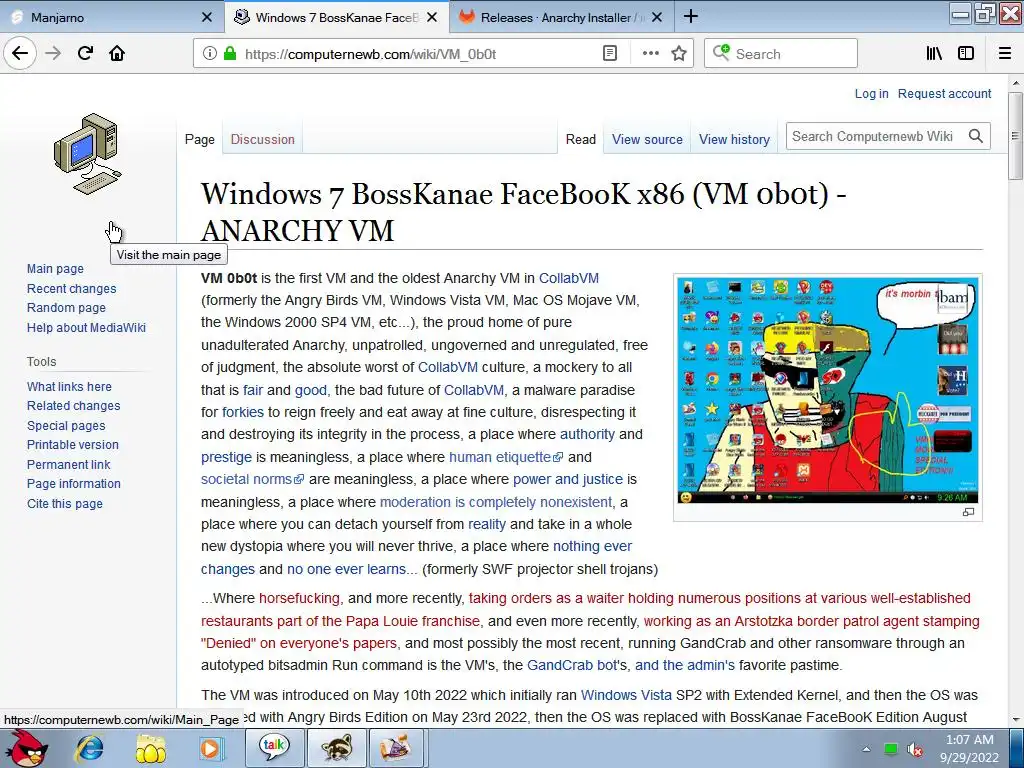Click the muted volume tray icon

coord(915,750)
